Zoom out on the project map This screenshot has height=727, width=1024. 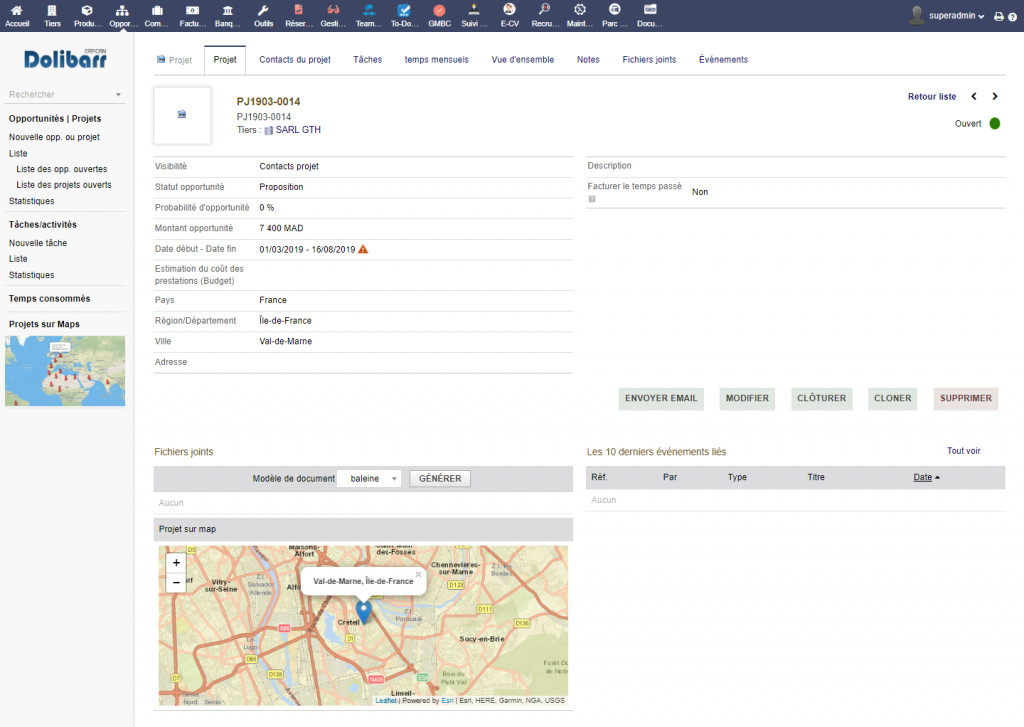click(x=177, y=582)
